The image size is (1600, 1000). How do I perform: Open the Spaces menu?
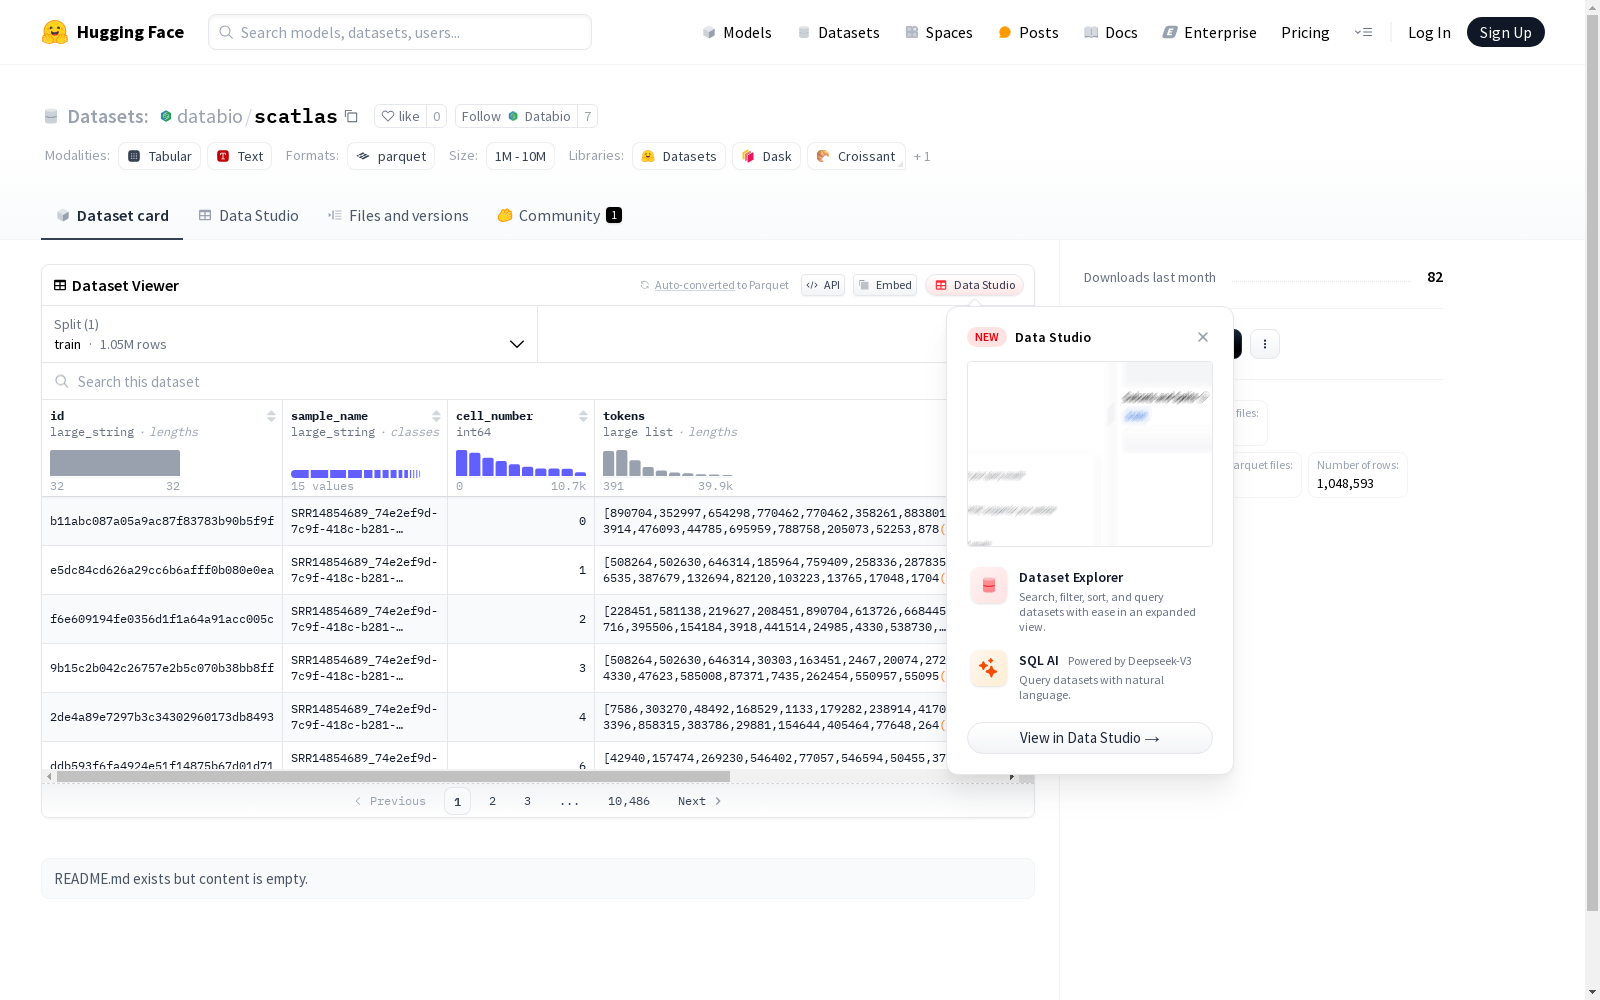[939, 32]
